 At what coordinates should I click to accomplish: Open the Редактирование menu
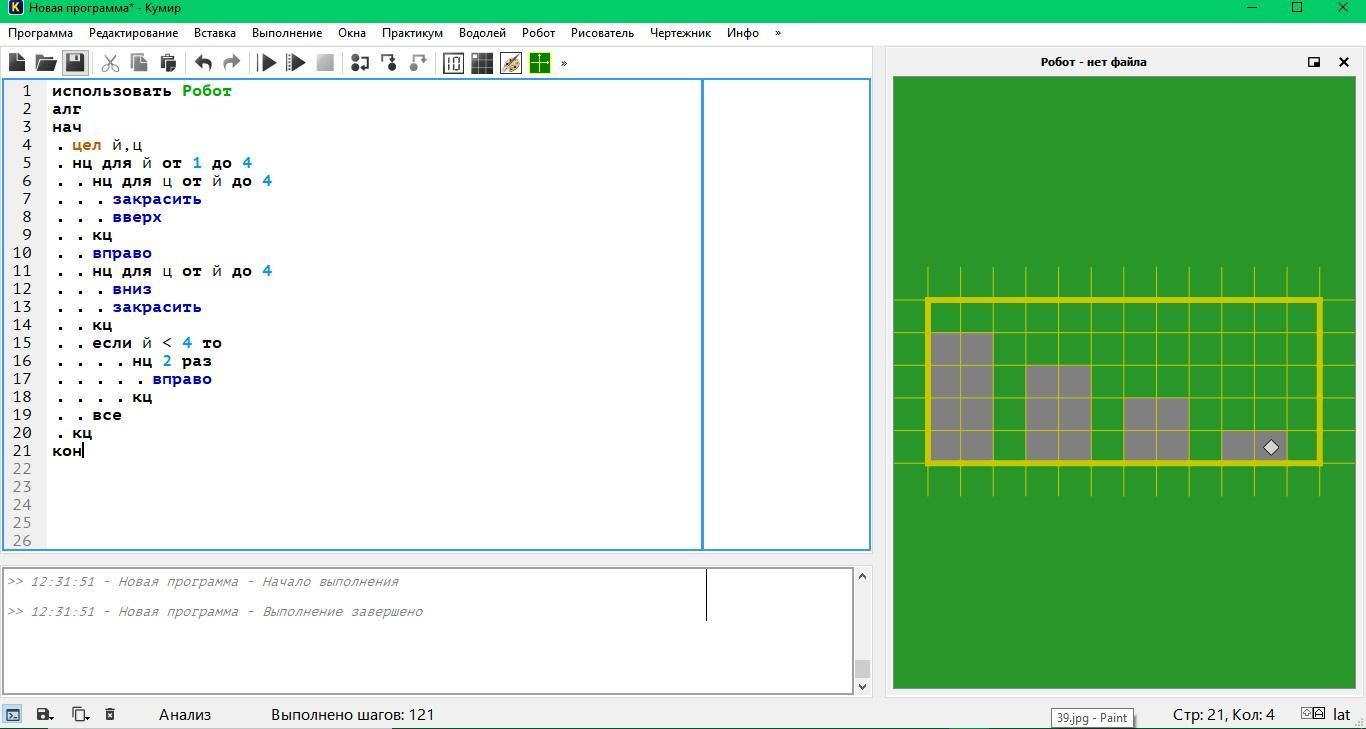coord(133,33)
